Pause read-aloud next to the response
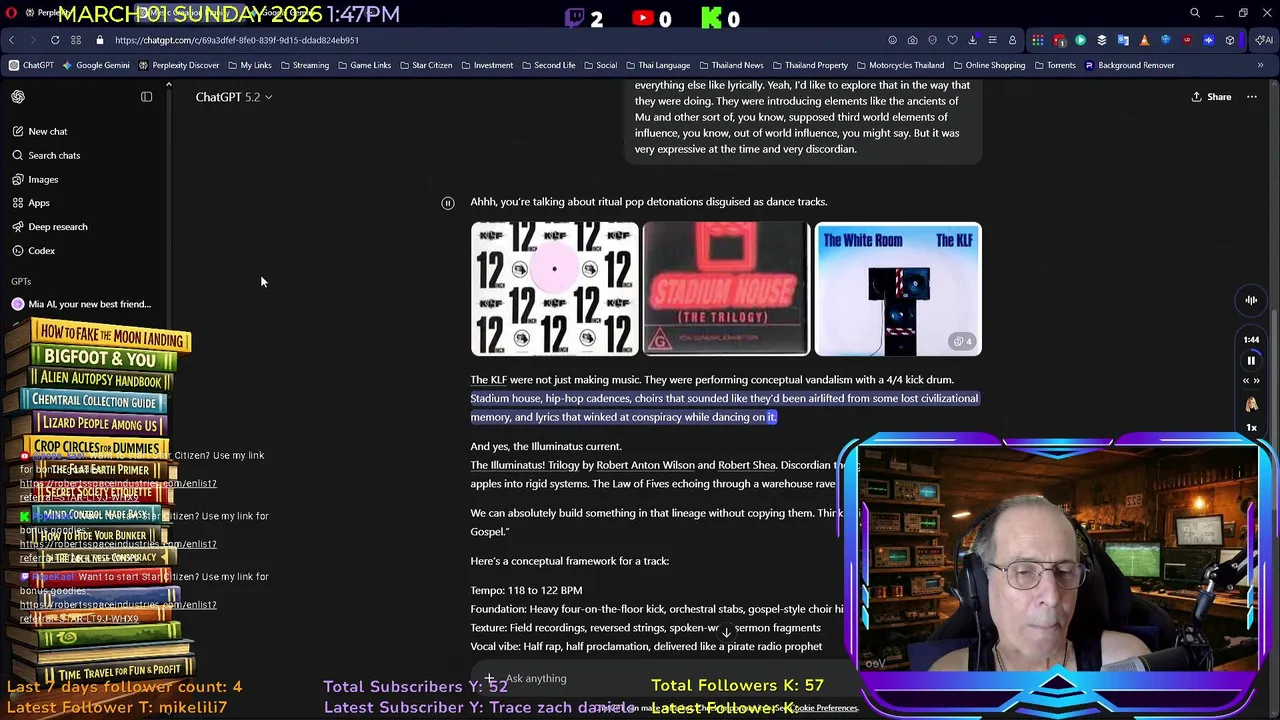1280x720 pixels. (448, 203)
